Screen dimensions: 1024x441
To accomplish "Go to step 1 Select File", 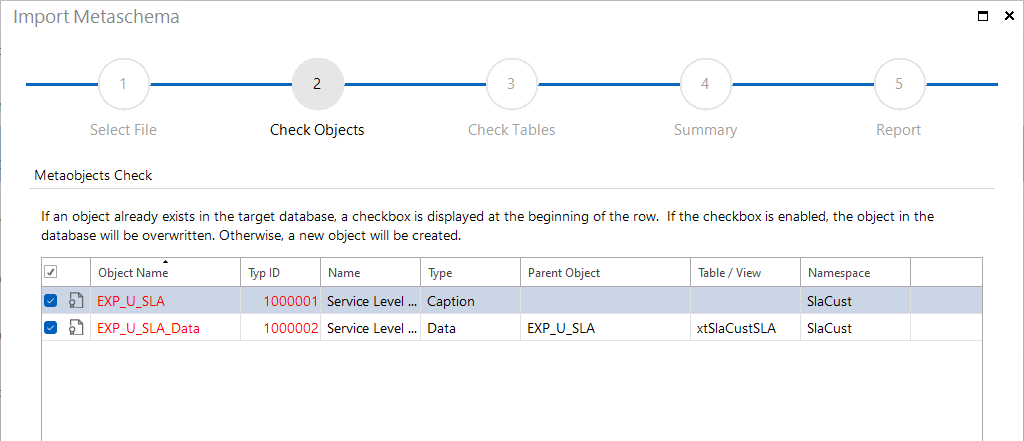I will pyautogui.click(x=123, y=84).
